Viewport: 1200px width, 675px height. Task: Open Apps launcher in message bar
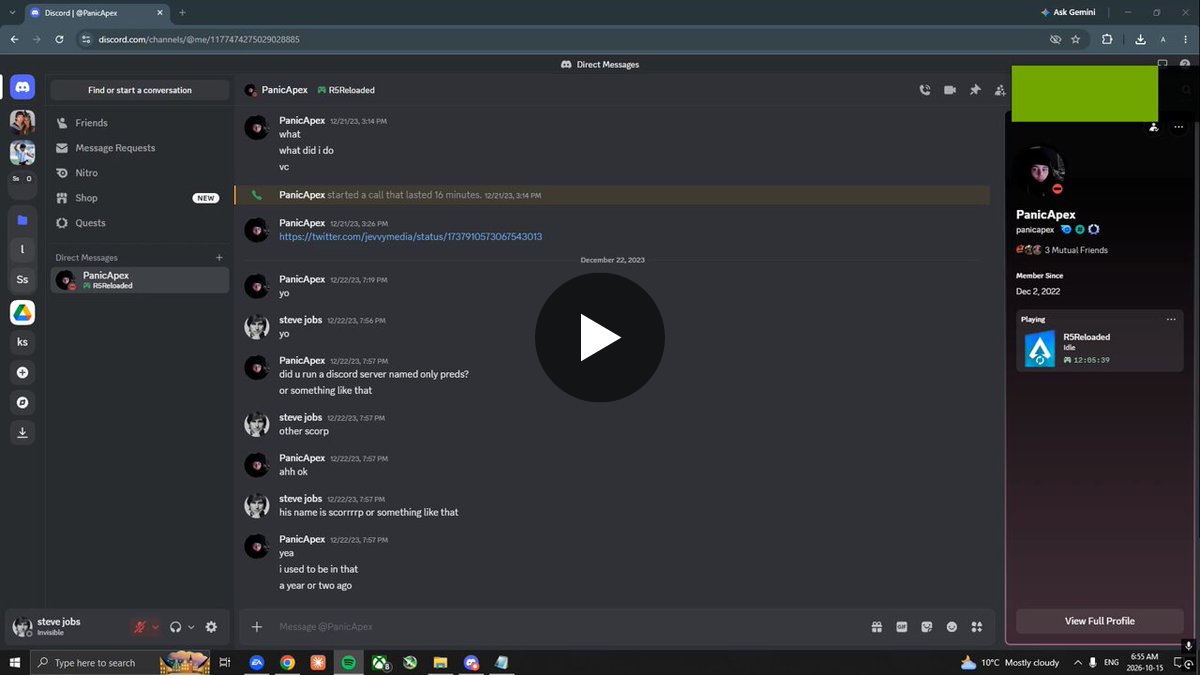point(977,627)
